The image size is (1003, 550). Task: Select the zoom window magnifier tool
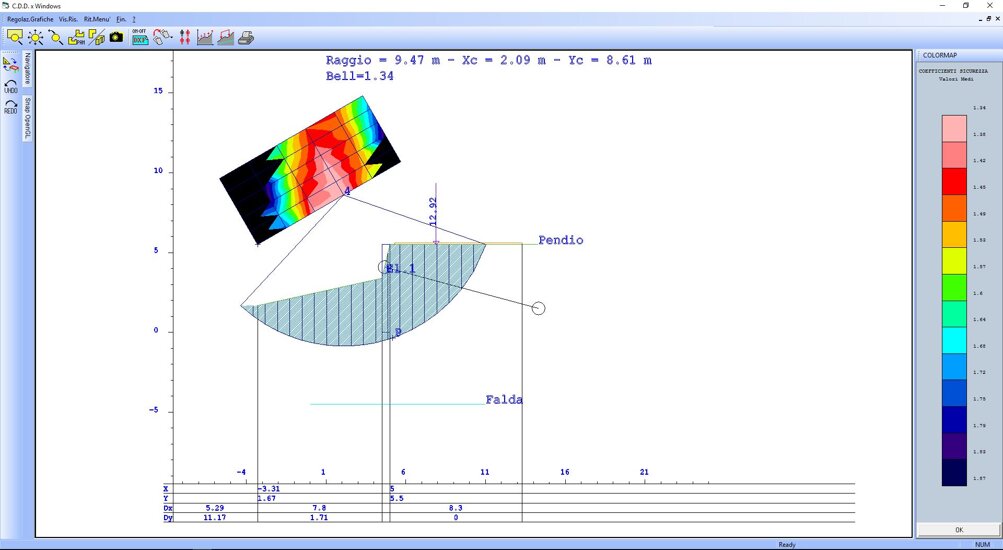[15, 37]
